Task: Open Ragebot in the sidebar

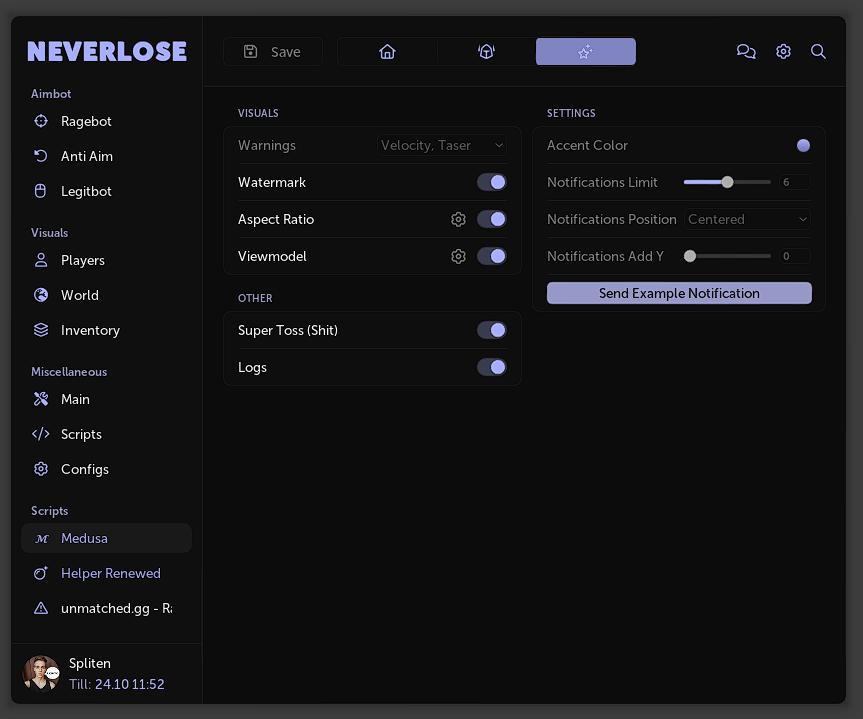Action: 86,121
